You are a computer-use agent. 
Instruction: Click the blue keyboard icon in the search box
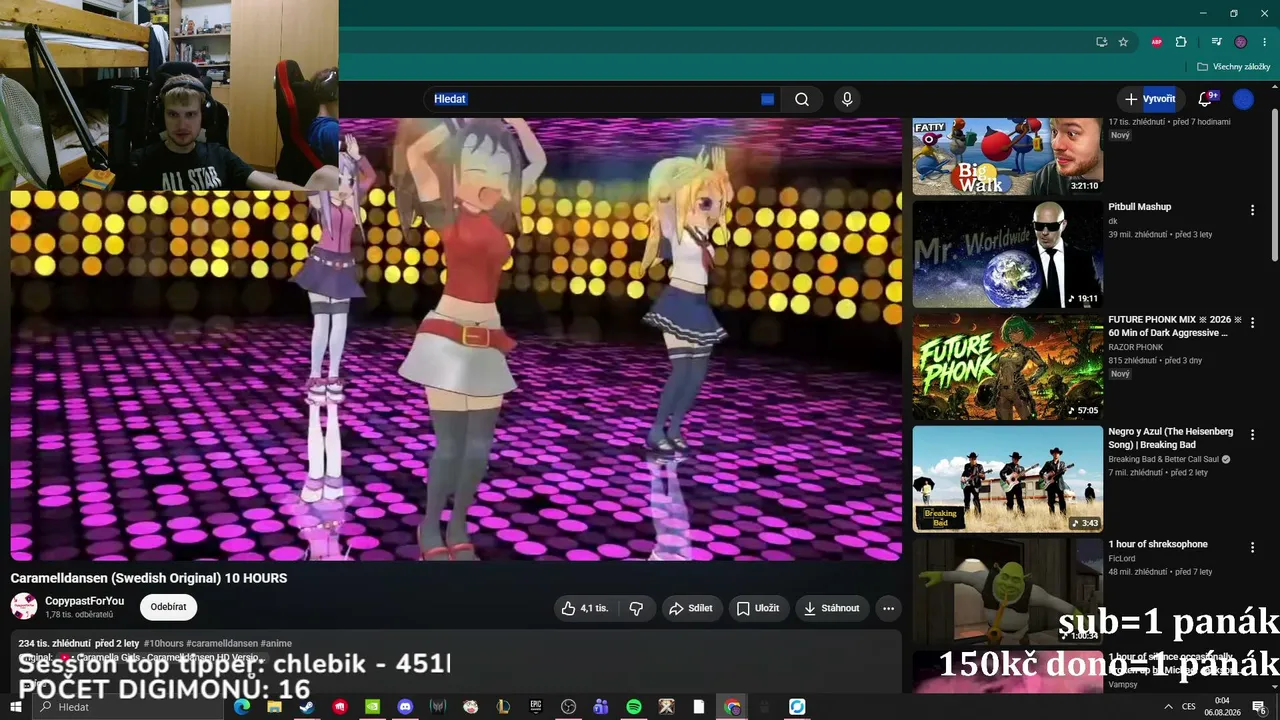(x=767, y=99)
